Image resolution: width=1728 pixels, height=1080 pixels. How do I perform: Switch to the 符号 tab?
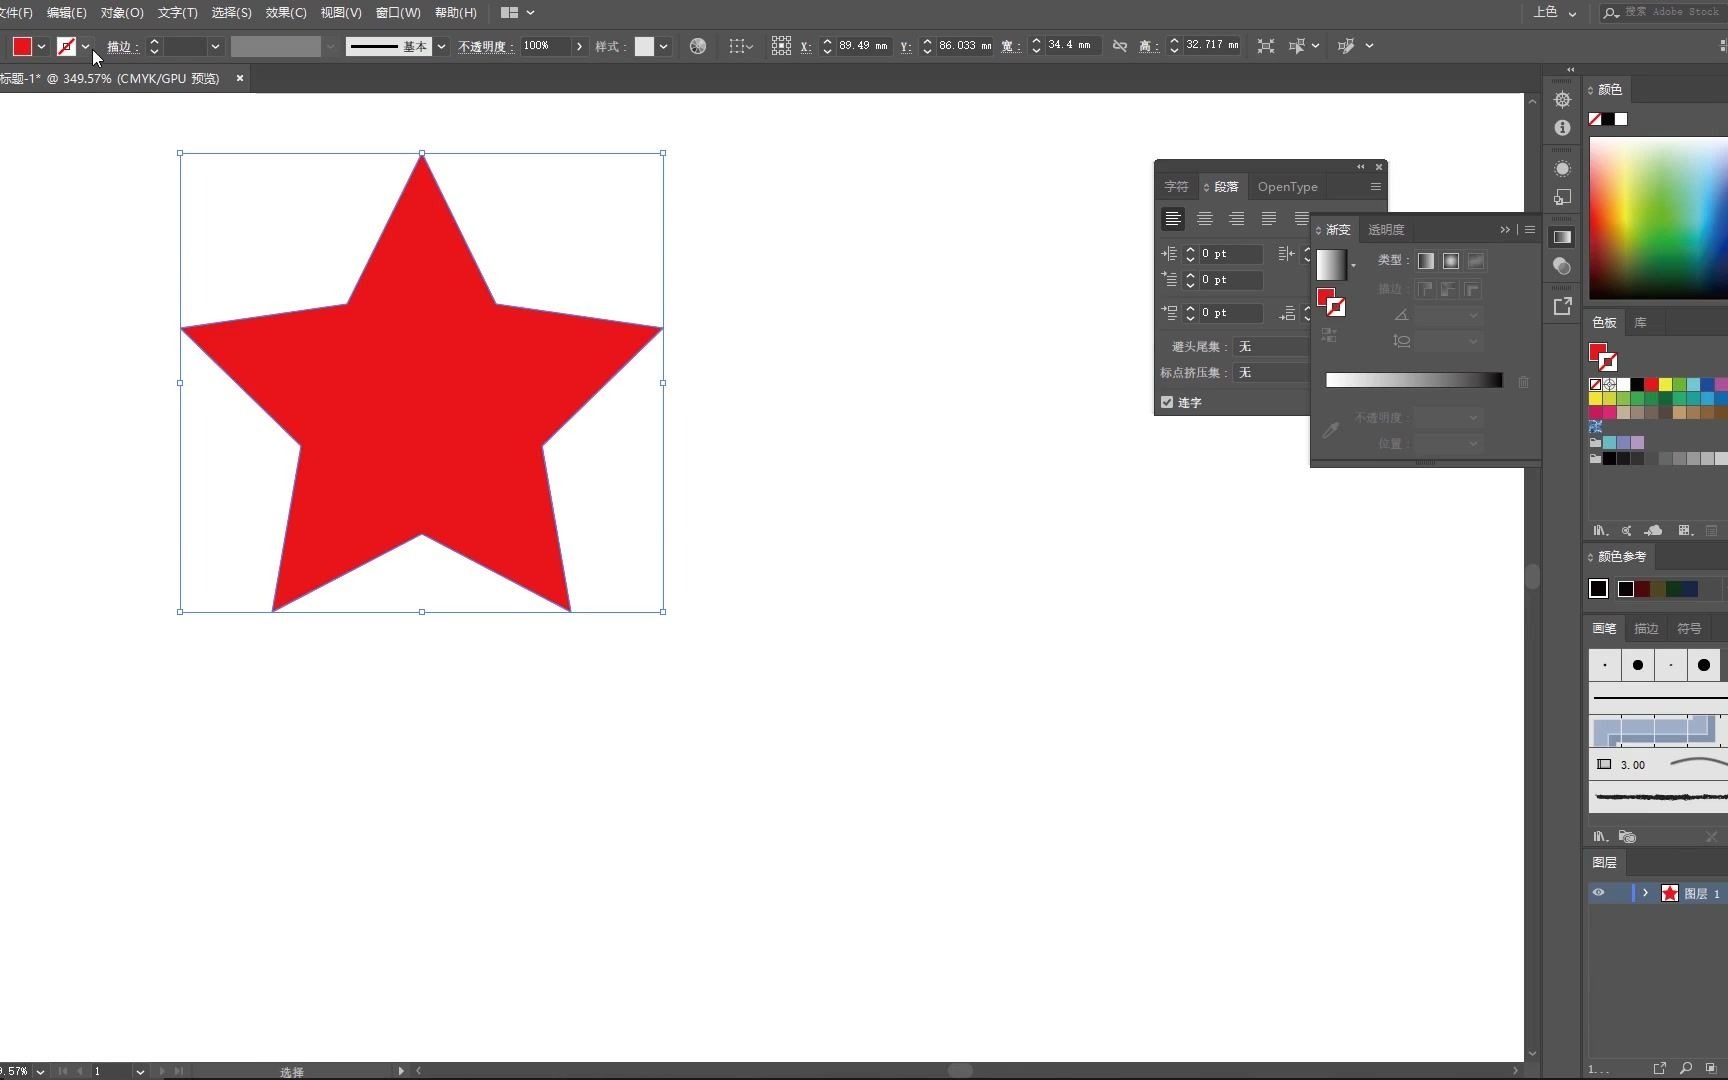click(1689, 628)
